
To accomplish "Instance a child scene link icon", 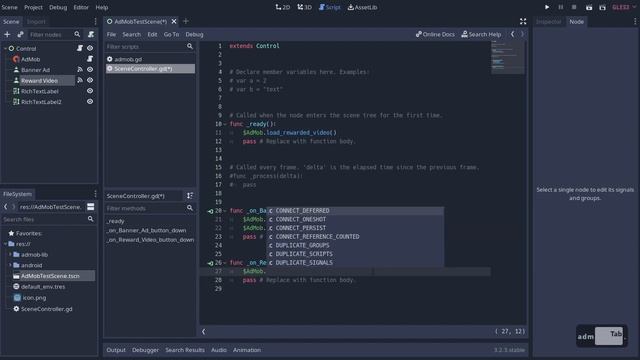I will [x=20, y=35].
